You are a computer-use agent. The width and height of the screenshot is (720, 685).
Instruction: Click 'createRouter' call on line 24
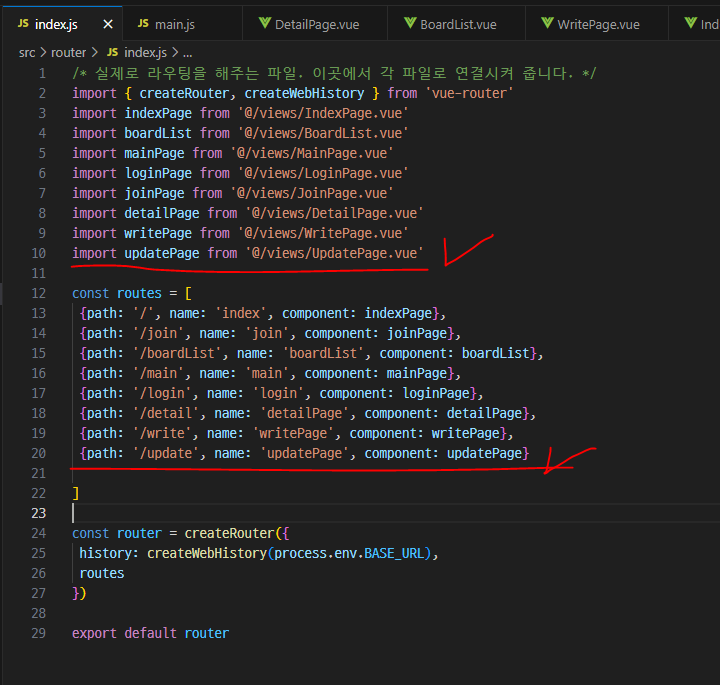point(229,533)
